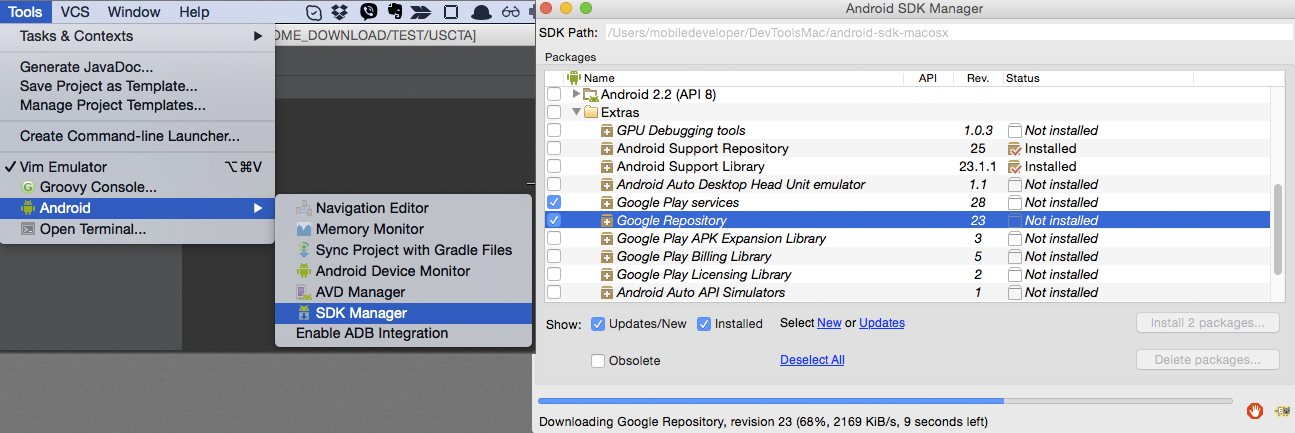Select the Android Auto Desktop Head Unit emulator row

click(907, 185)
